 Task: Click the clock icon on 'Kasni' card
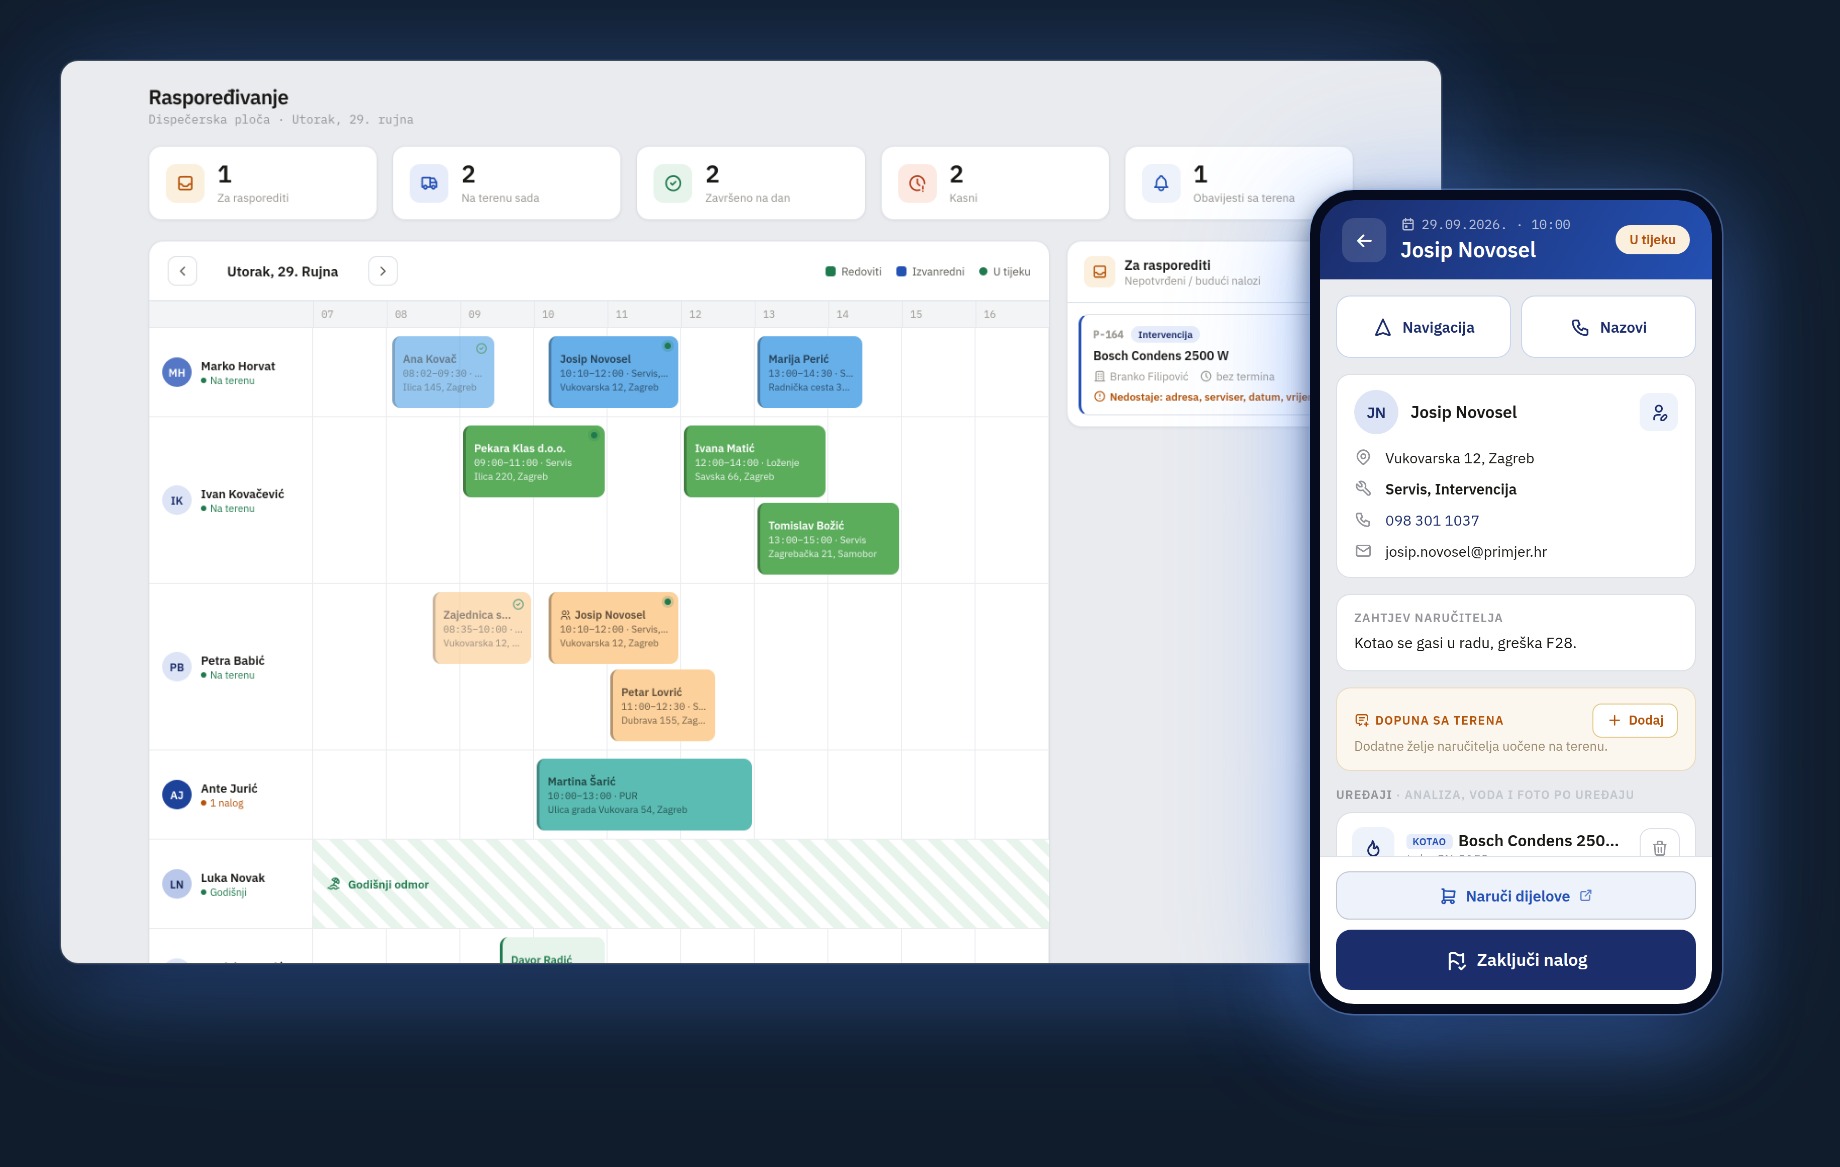click(x=917, y=183)
